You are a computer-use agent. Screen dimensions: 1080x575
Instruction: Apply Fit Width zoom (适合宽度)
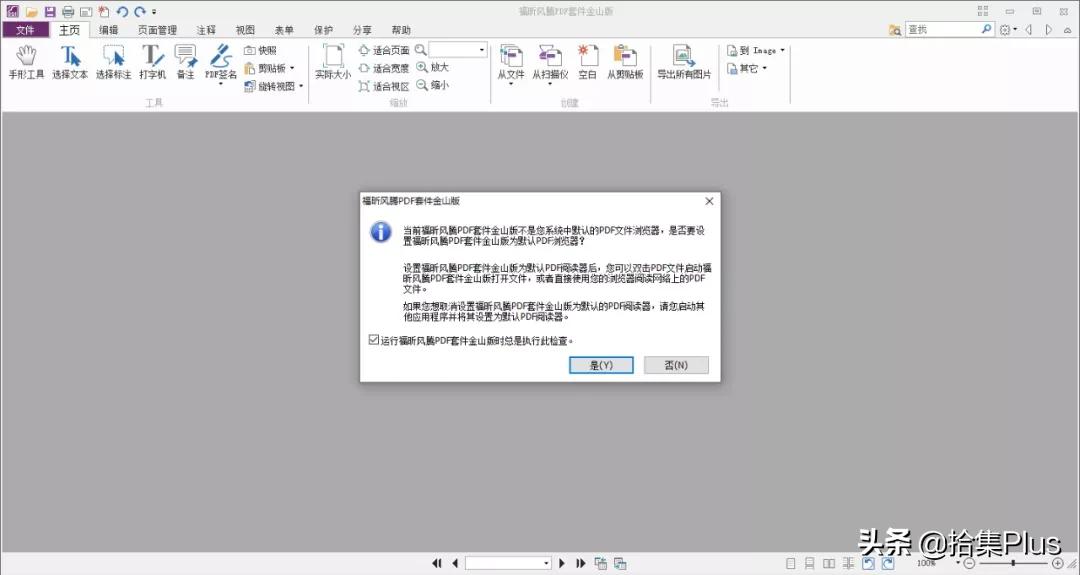tap(384, 68)
